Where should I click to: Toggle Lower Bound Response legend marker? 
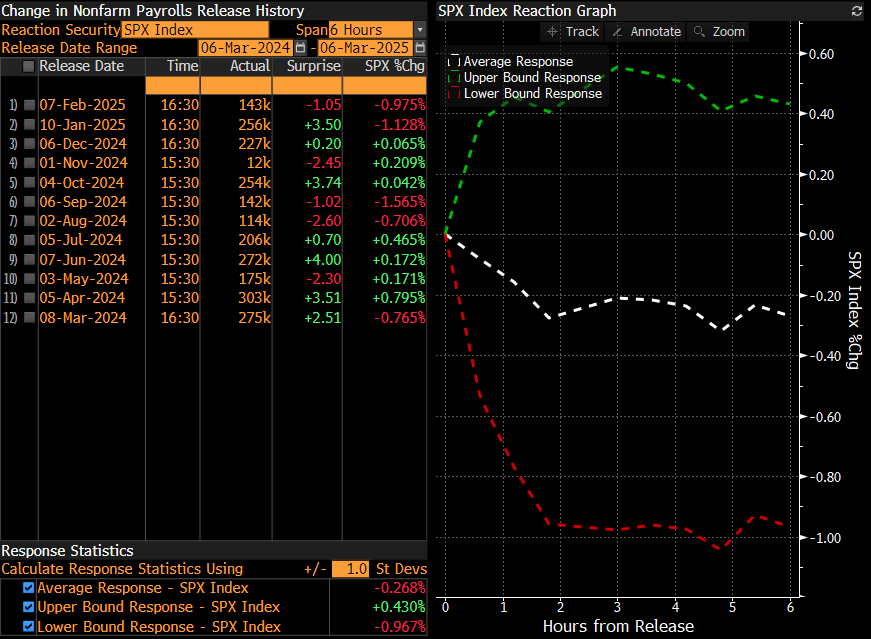click(454, 93)
